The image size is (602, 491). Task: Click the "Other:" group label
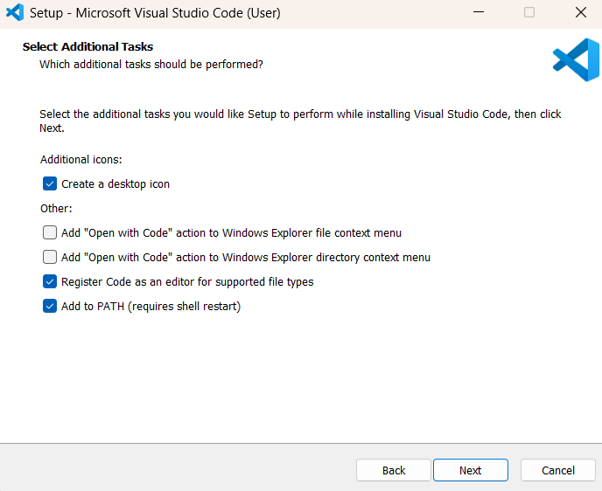[x=56, y=208]
